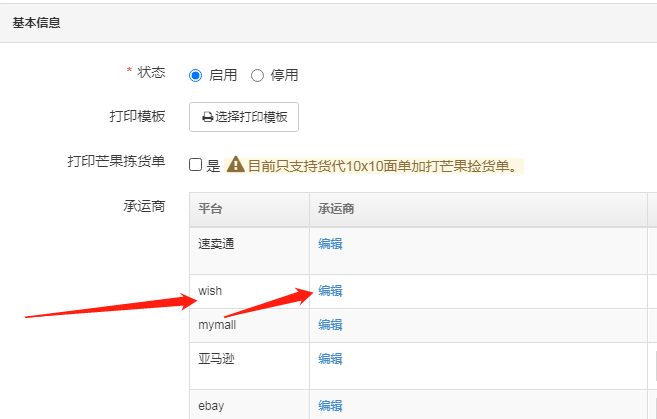Click the 承运商 field label left of table
The height and width of the screenshot is (419, 657).
pyautogui.click(x=144, y=206)
